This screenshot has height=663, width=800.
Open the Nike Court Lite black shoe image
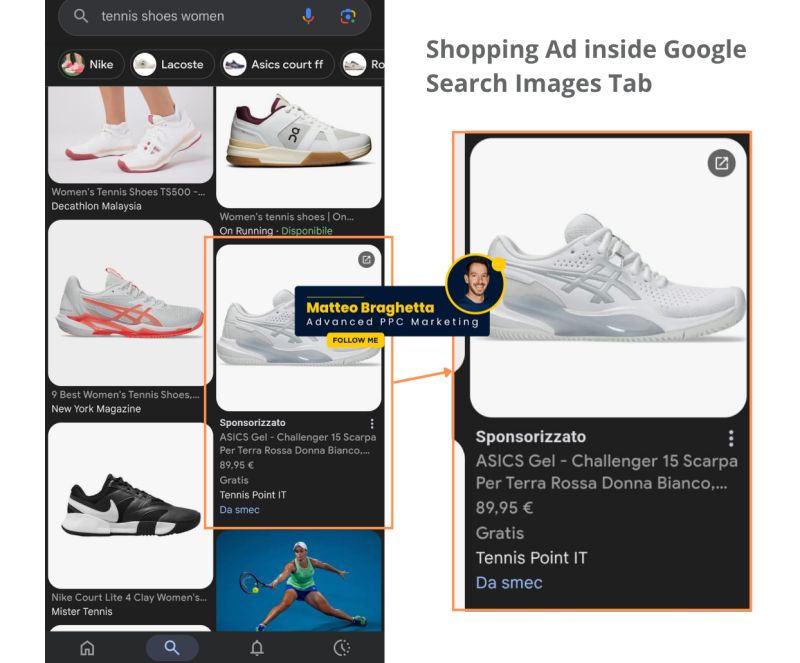[x=130, y=505]
